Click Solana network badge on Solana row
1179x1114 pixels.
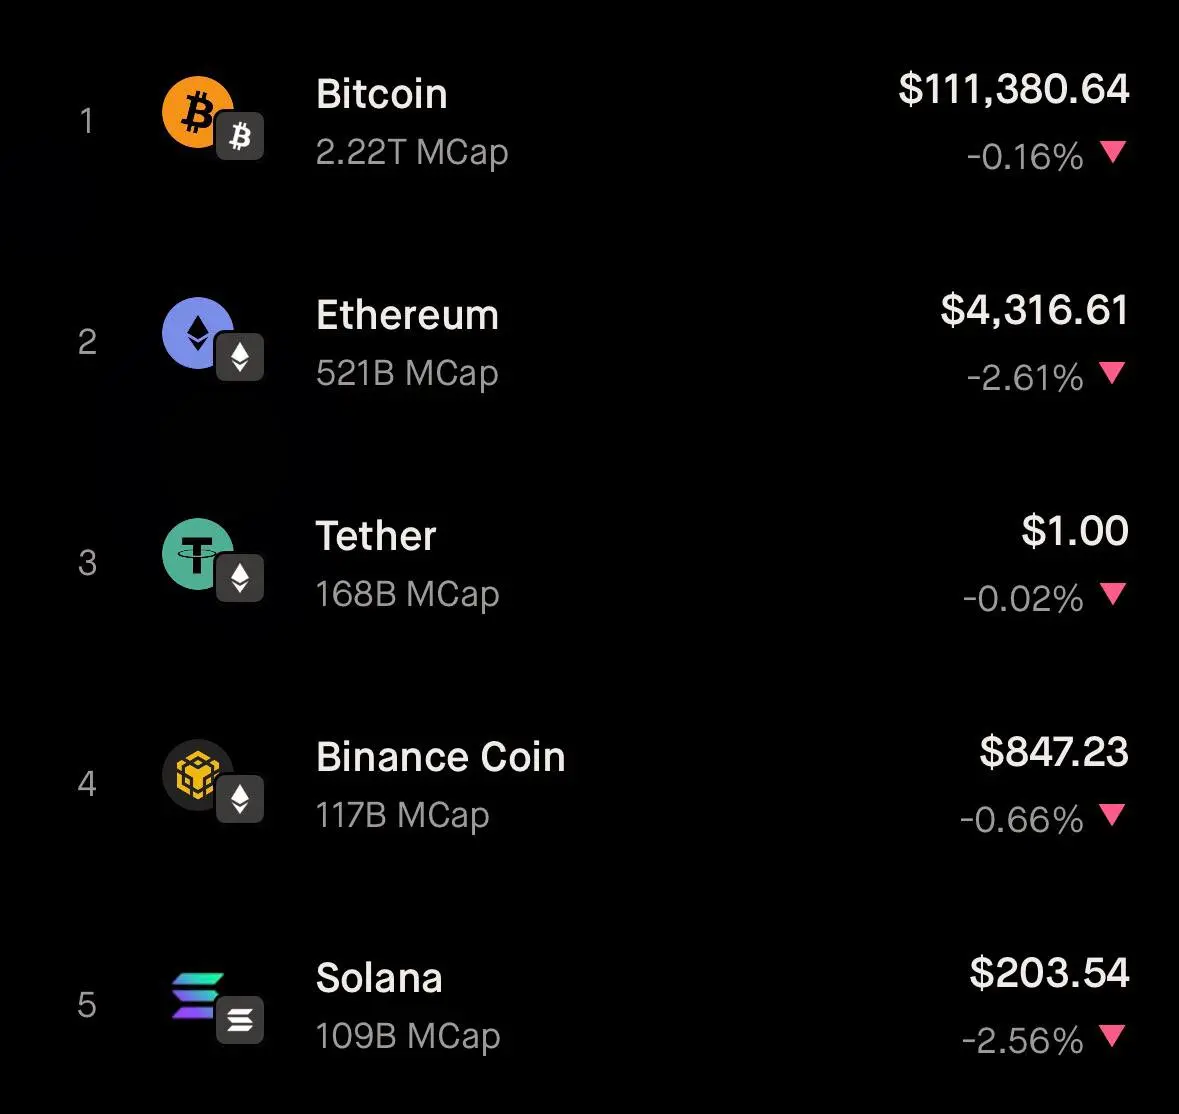click(240, 1020)
